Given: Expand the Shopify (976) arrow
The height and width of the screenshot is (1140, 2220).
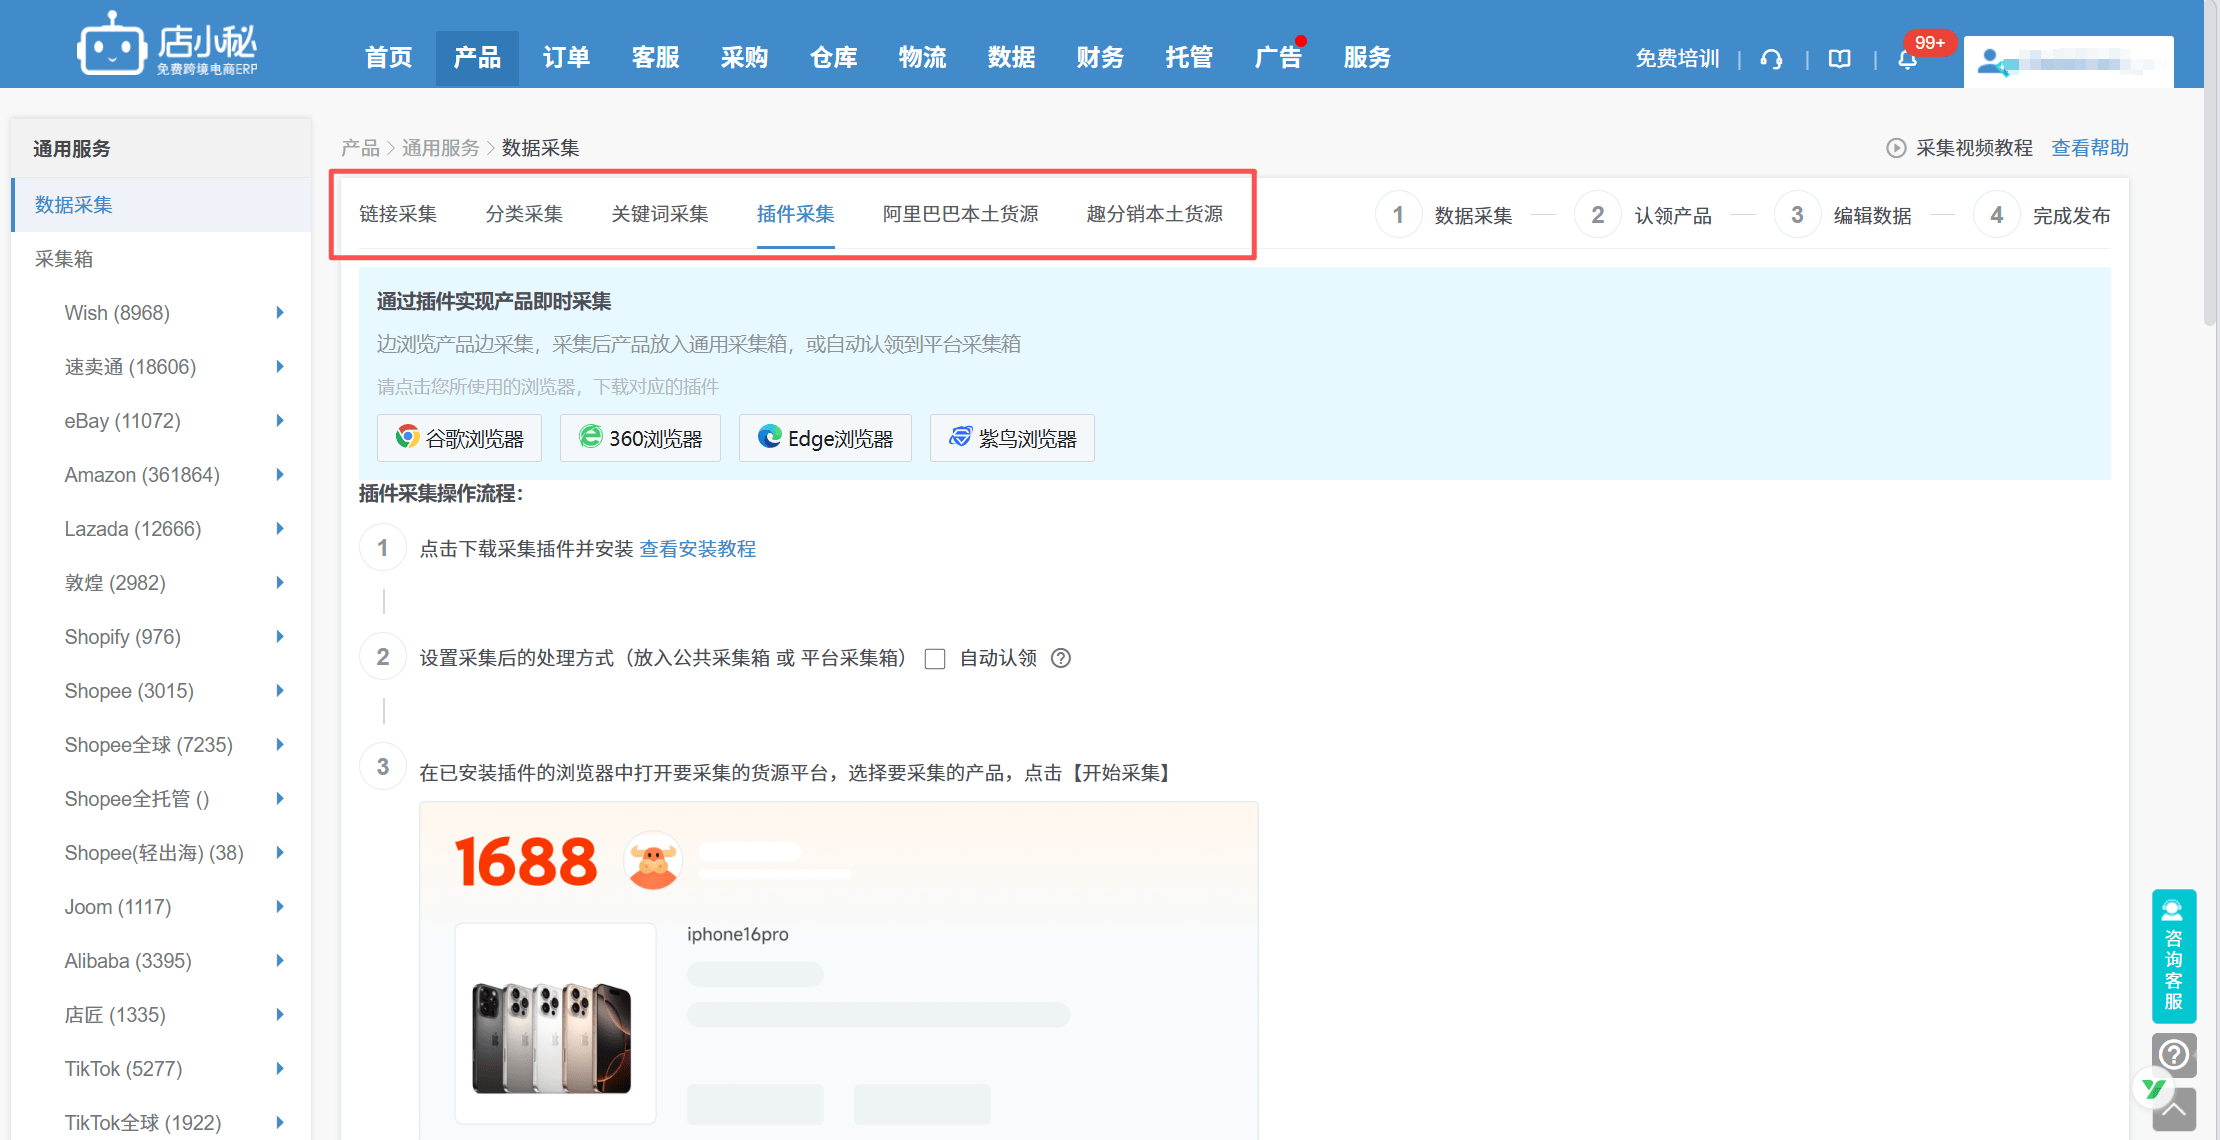Looking at the screenshot, I should [280, 637].
